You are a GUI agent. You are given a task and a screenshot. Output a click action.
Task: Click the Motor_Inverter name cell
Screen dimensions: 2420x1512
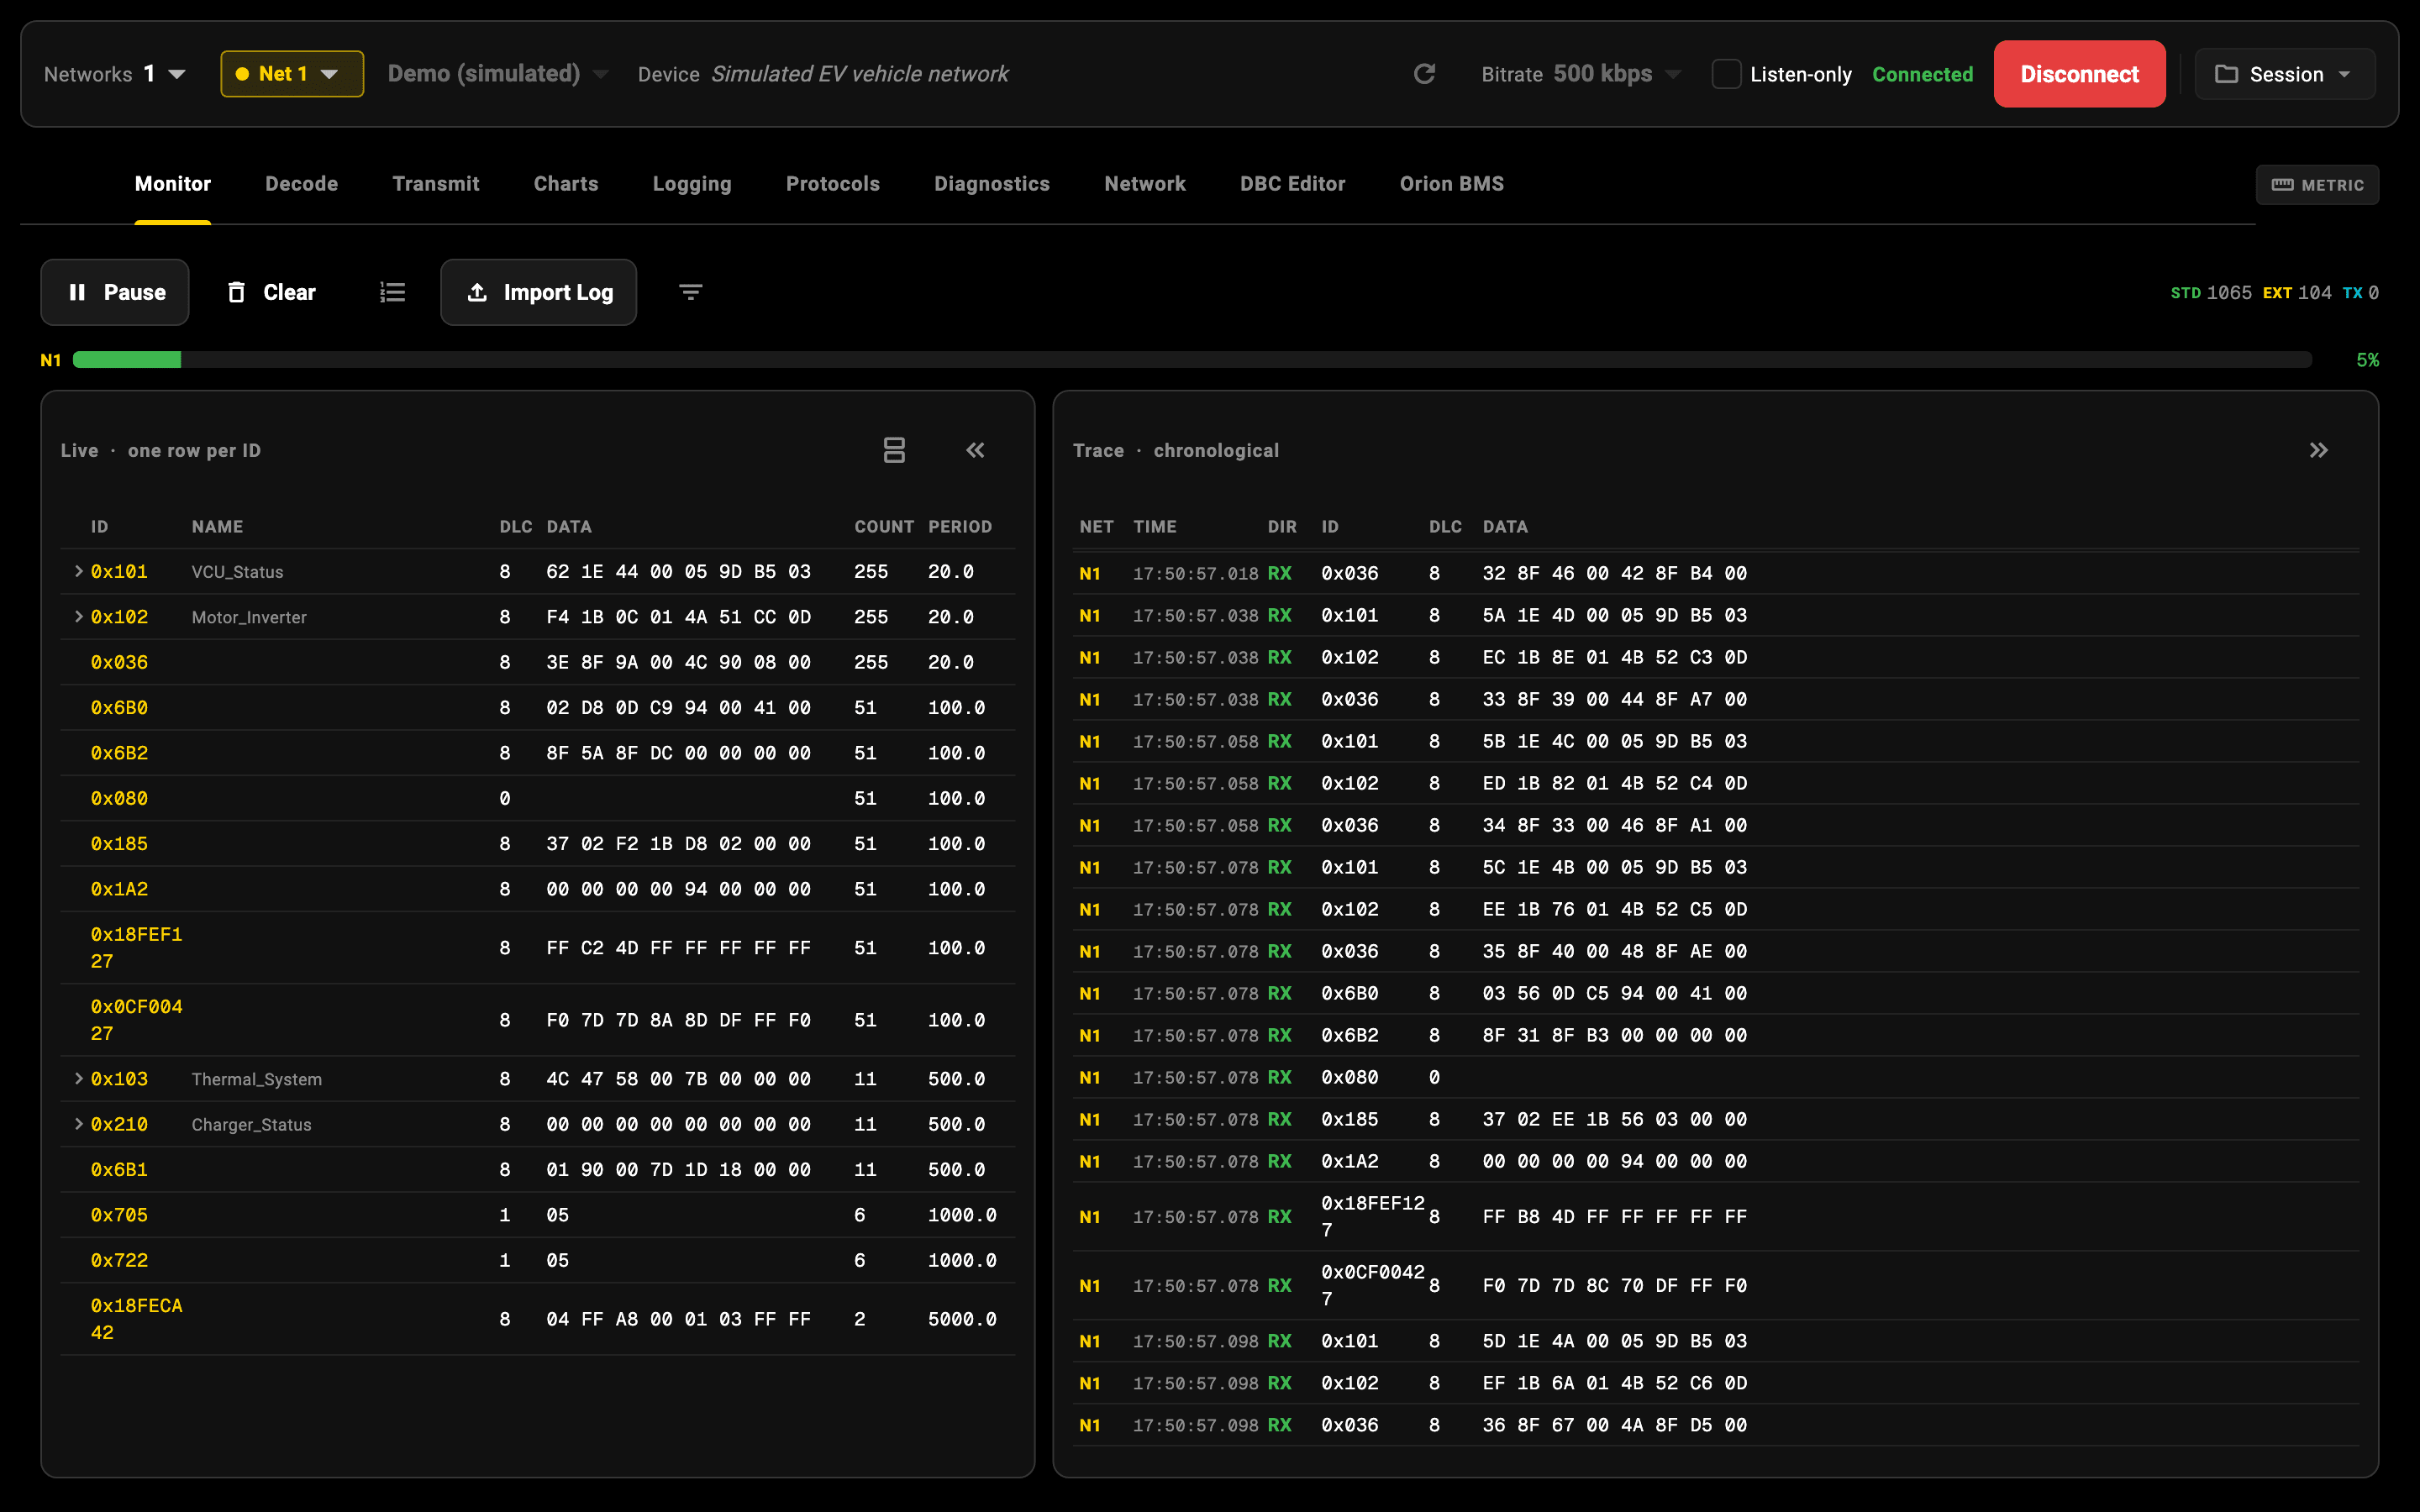(x=249, y=617)
